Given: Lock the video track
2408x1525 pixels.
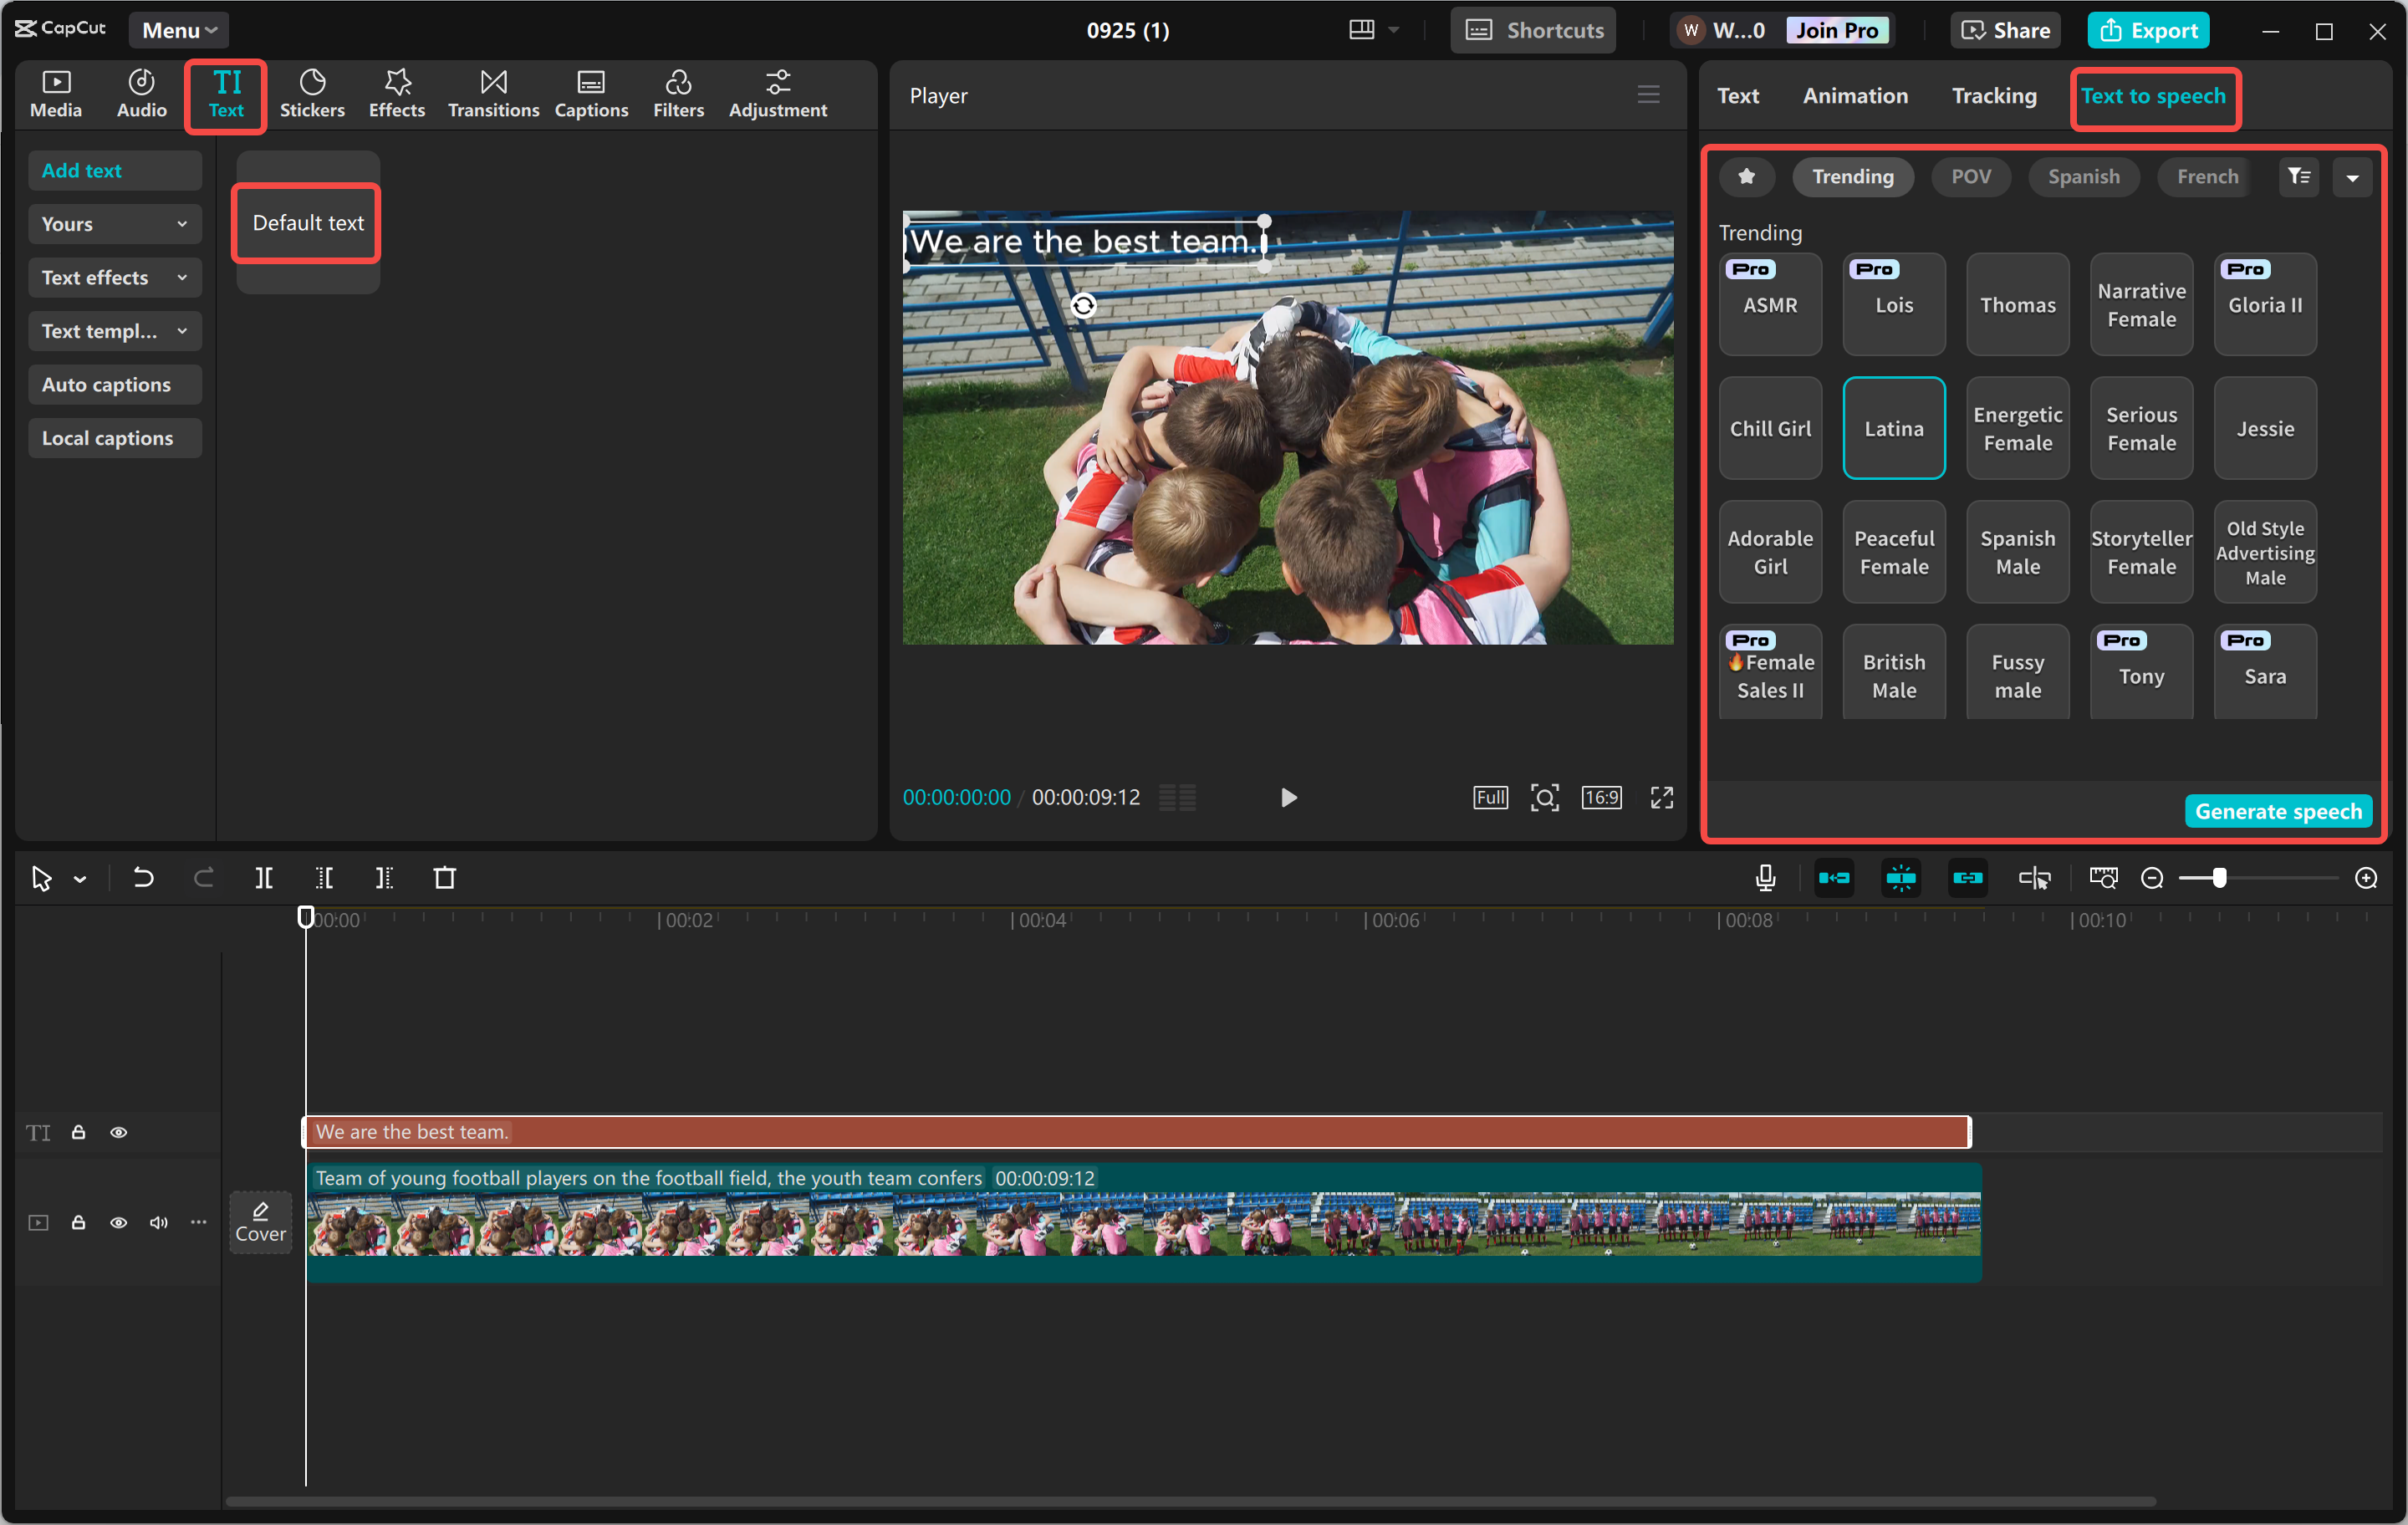Looking at the screenshot, I should click(x=78, y=1222).
